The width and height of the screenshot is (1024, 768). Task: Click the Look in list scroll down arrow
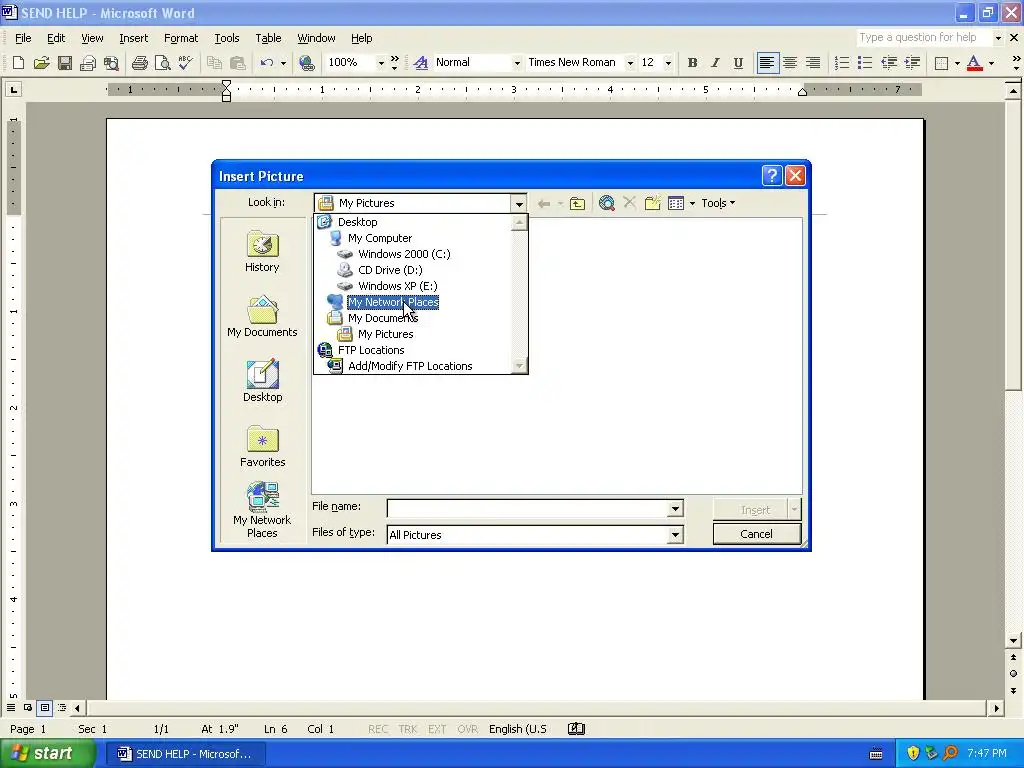click(x=519, y=366)
